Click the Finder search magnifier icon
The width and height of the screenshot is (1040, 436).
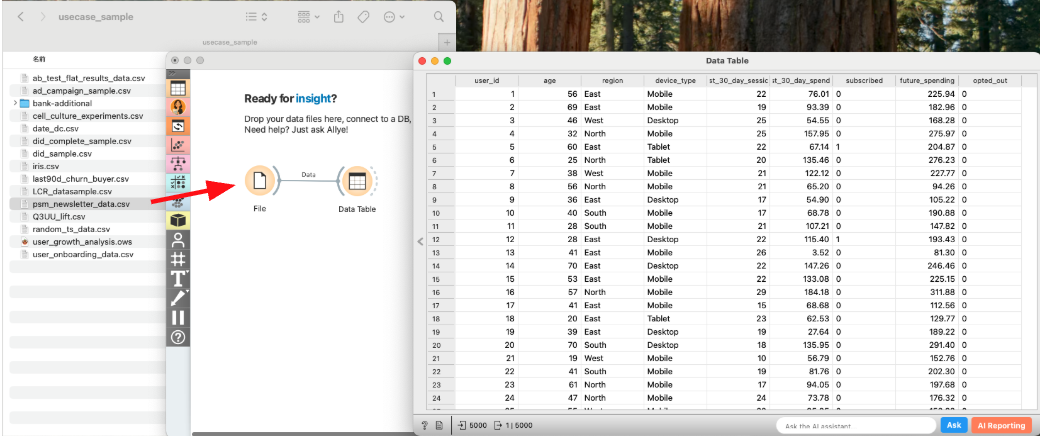click(438, 17)
